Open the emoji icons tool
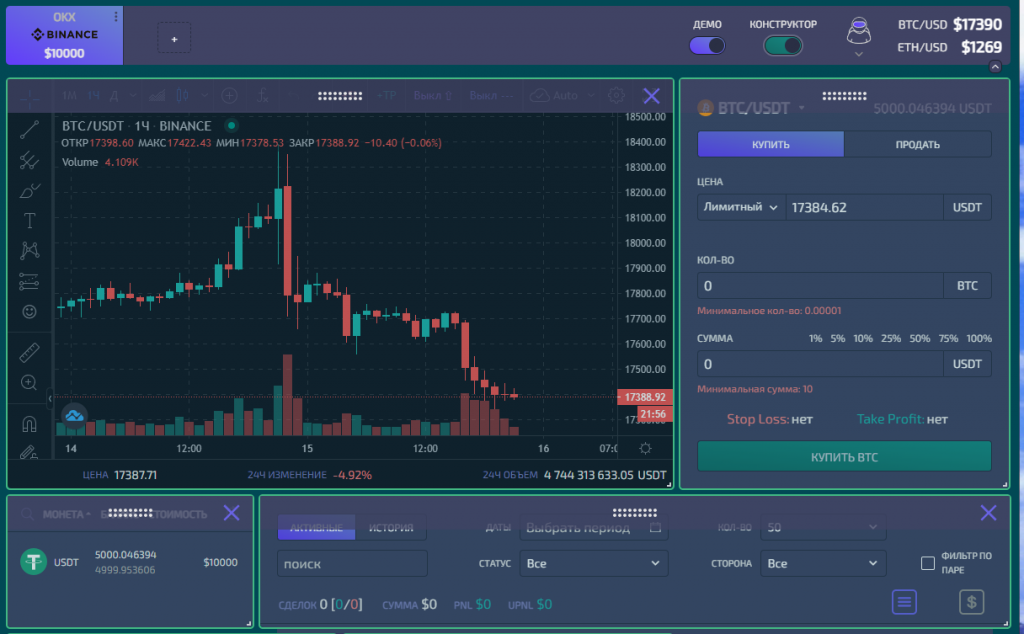 click(x=29, y=311)
